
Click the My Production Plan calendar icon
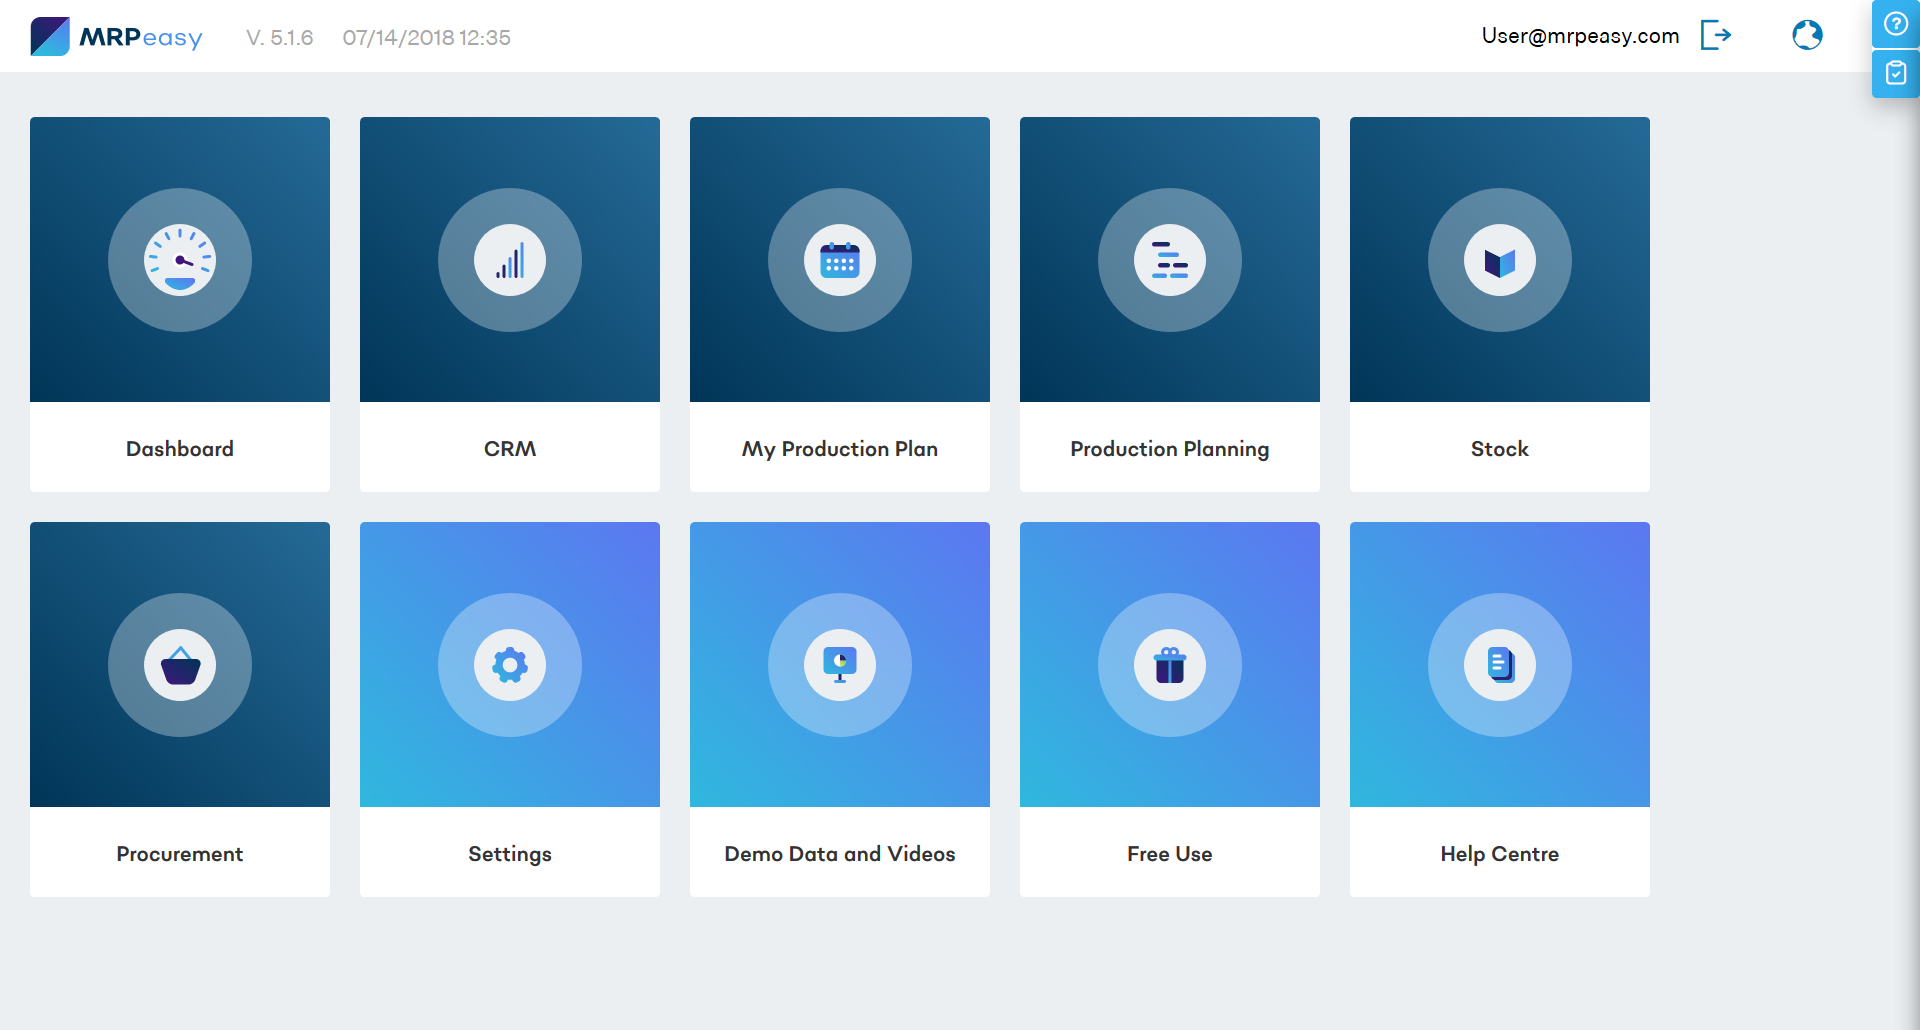tap(839, 260)
